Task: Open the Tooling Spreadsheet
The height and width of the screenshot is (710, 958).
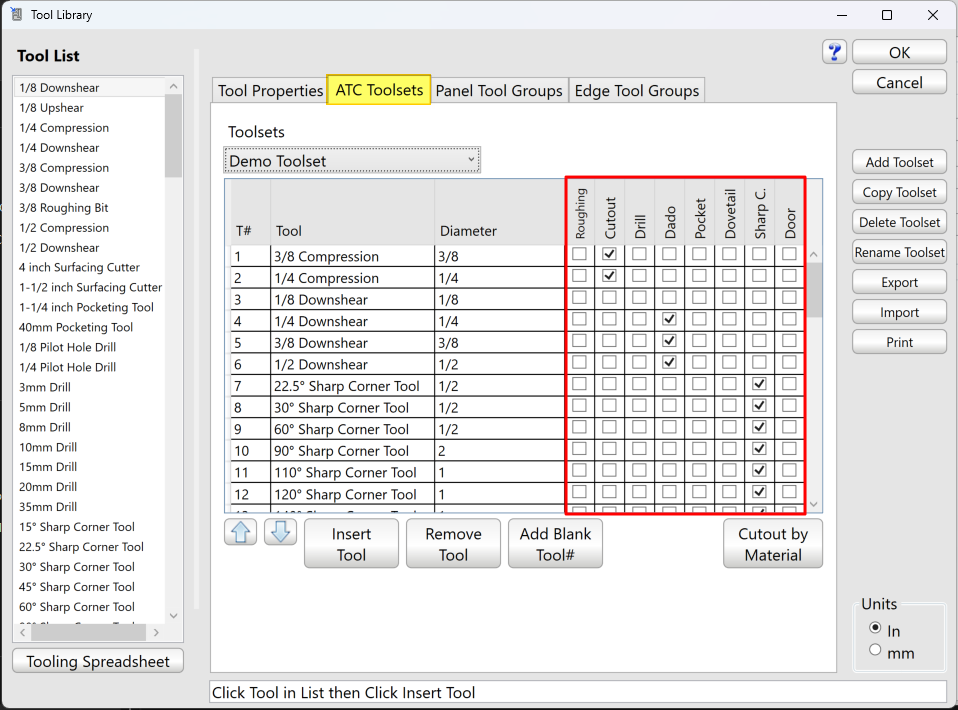Action: 98,661
